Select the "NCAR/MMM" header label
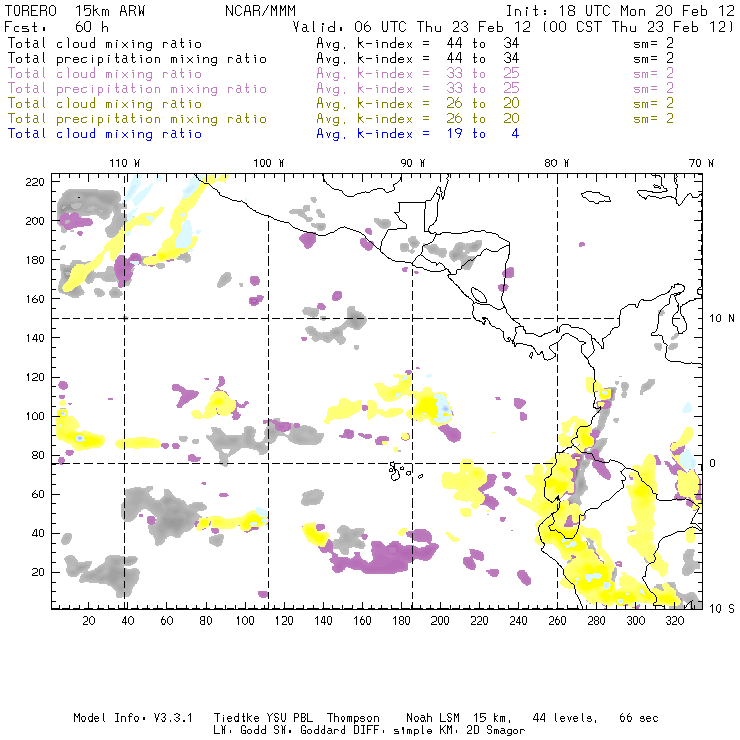The image size is (740, 740). (x=260, y=11)
